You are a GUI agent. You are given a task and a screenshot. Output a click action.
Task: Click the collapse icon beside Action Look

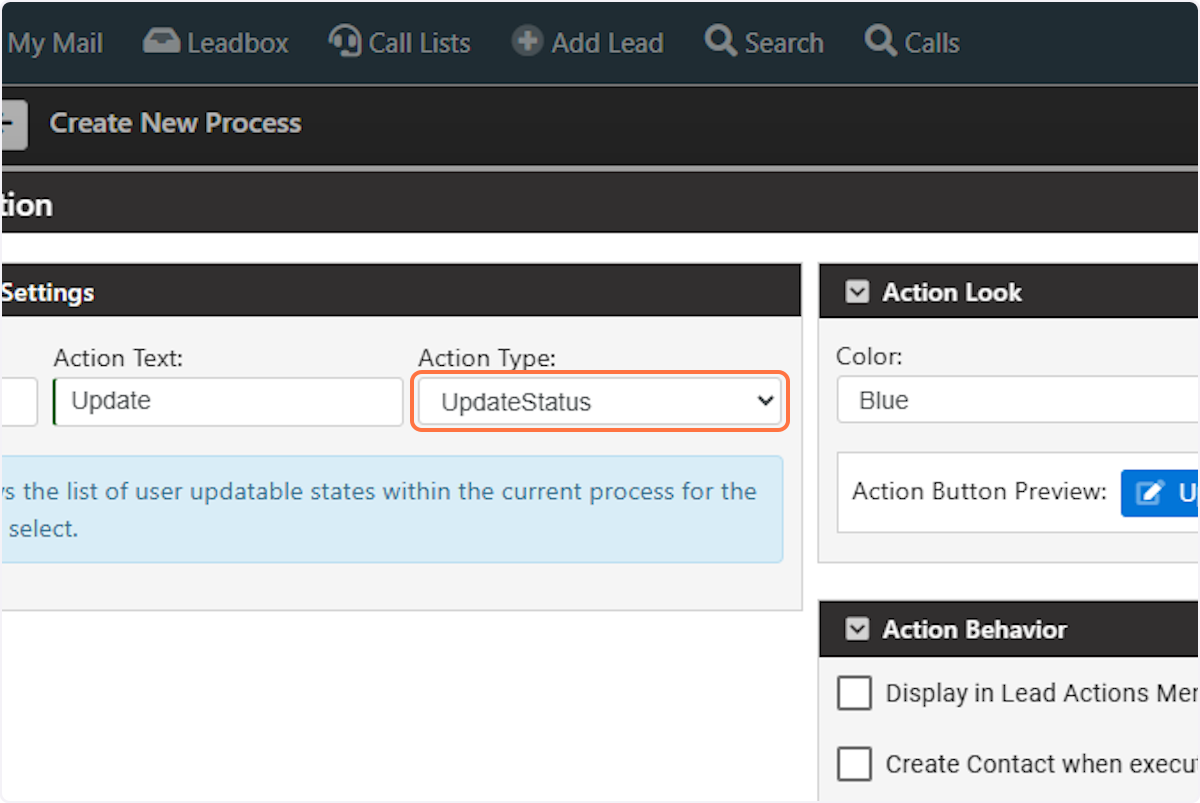[857, 292]
